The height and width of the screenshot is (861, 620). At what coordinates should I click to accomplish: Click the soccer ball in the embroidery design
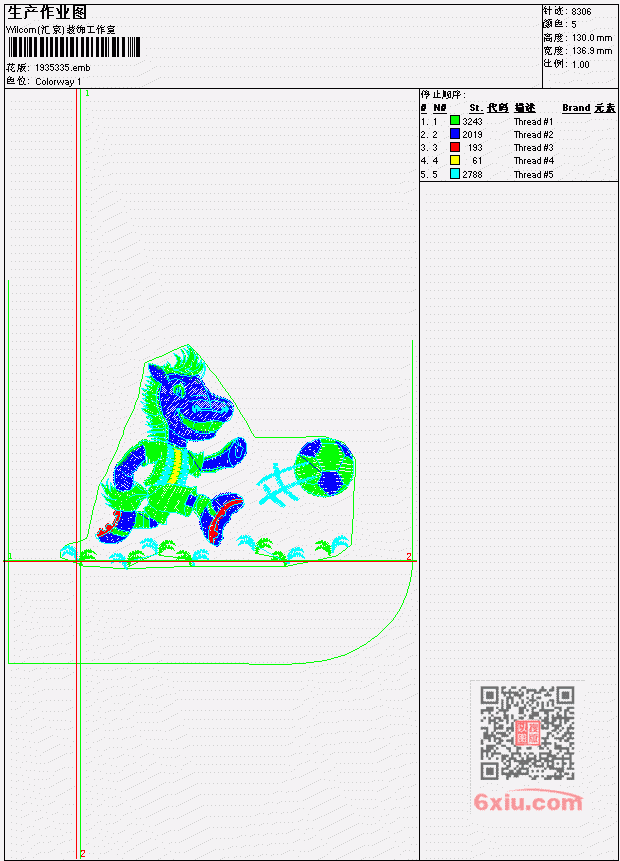(324, 467)
